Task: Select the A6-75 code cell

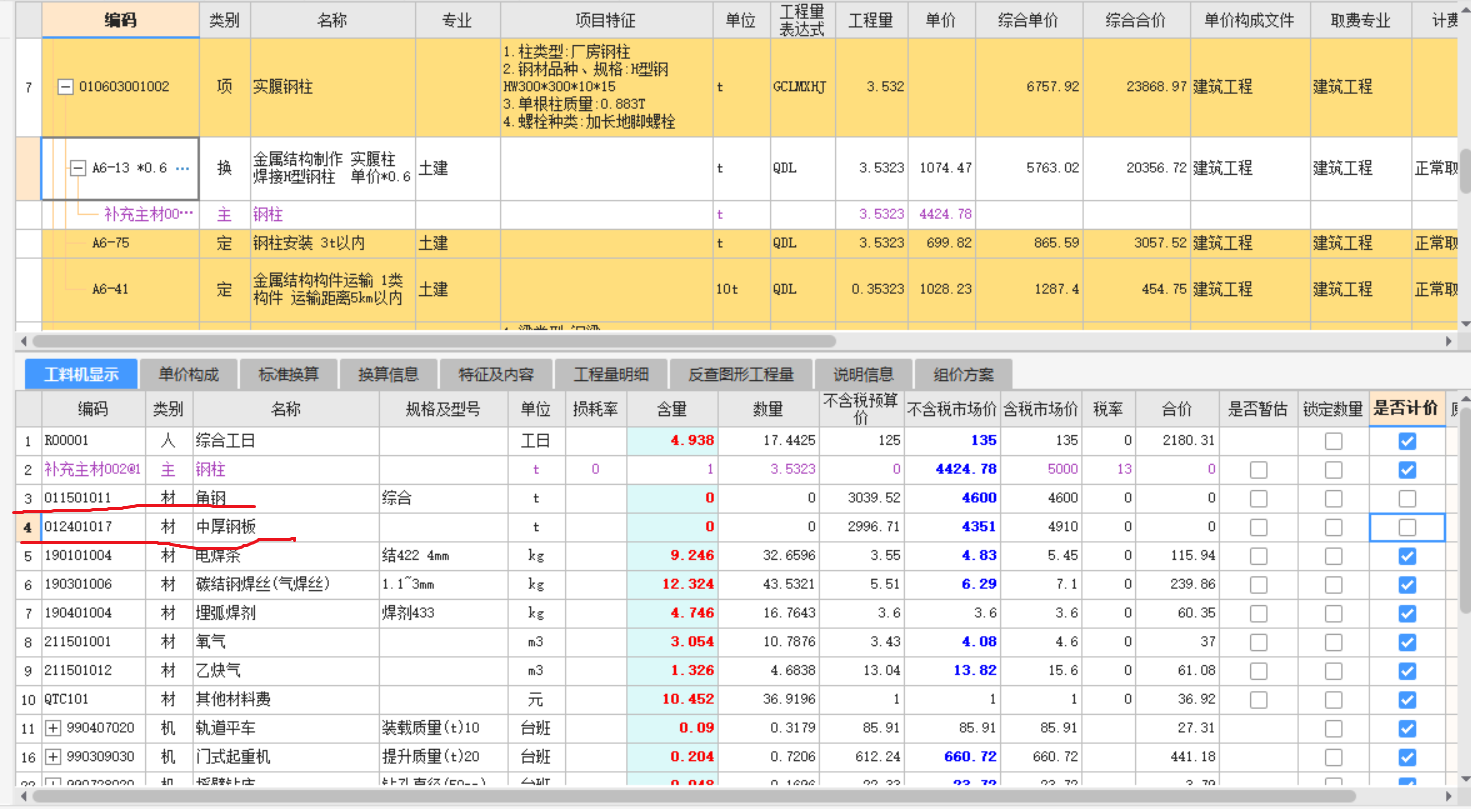Action: pos(121,243)
